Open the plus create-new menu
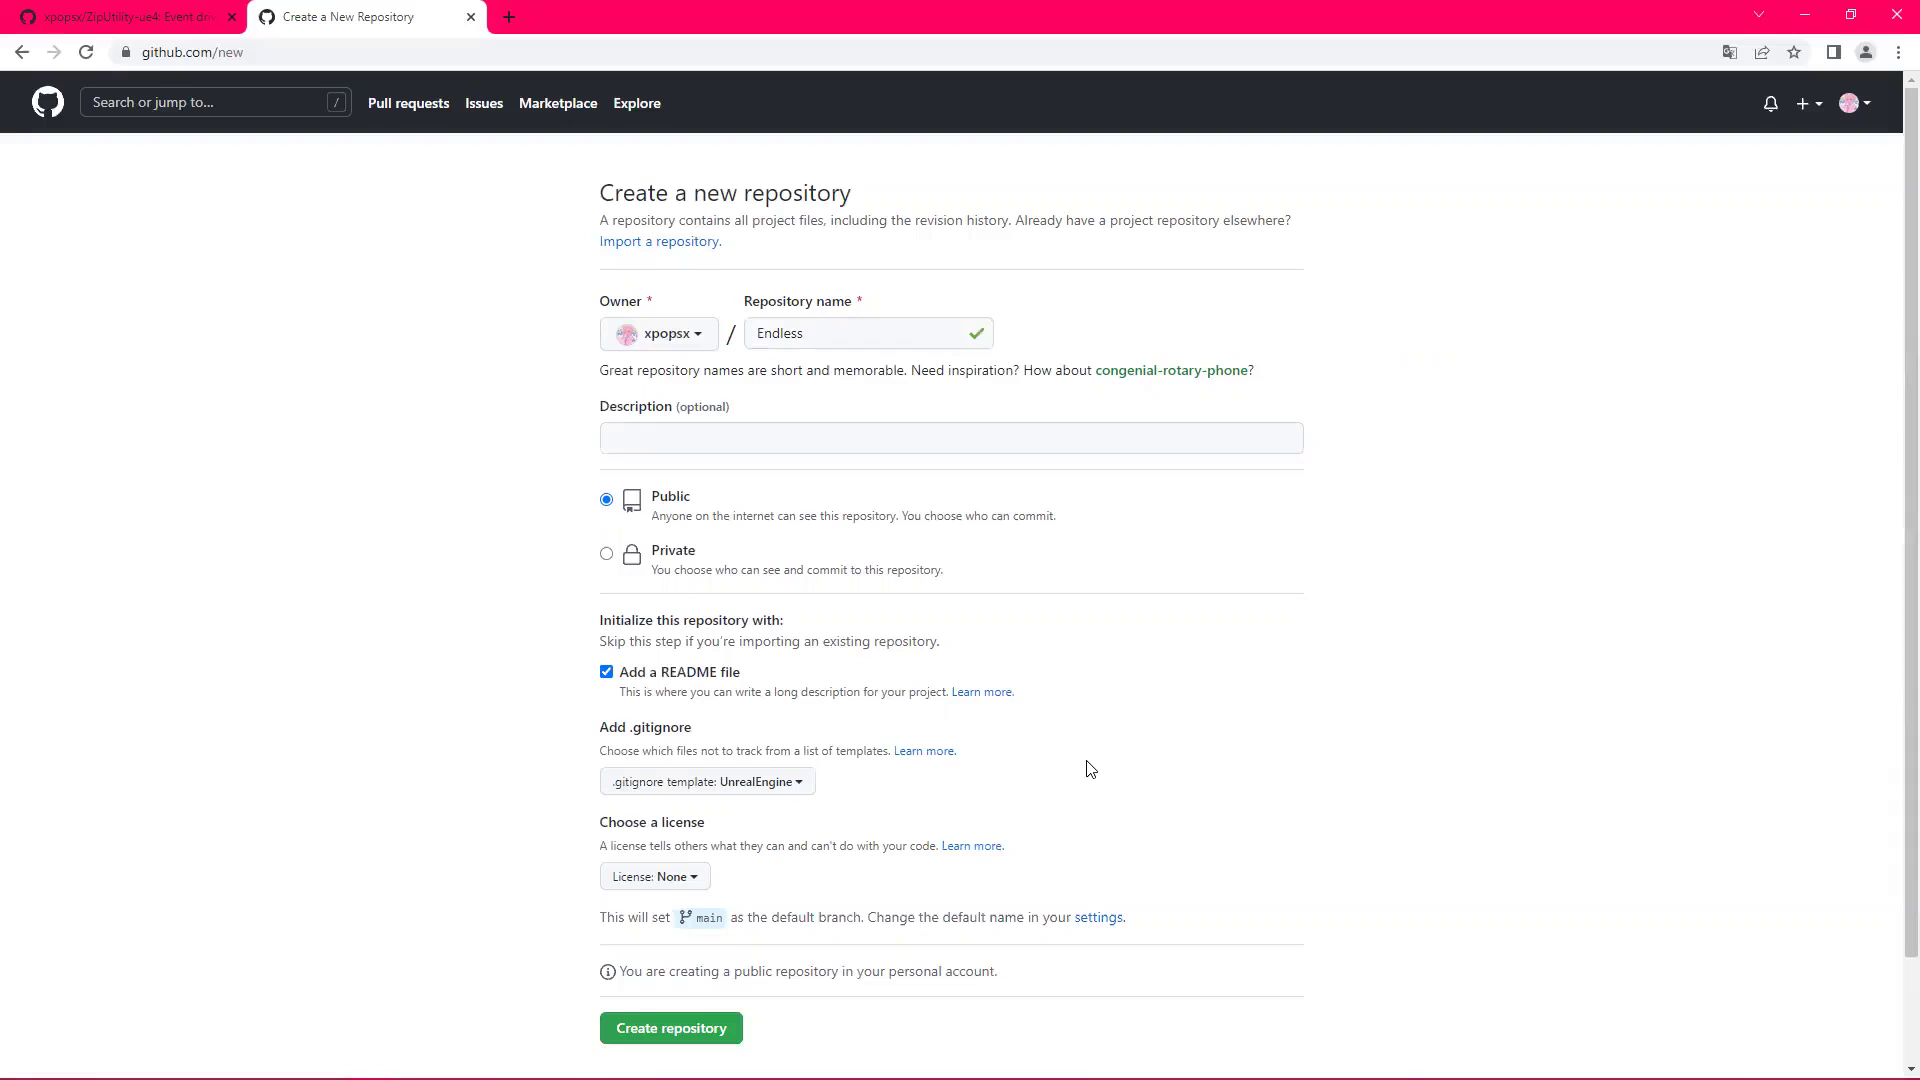 tap(1809, 103)
